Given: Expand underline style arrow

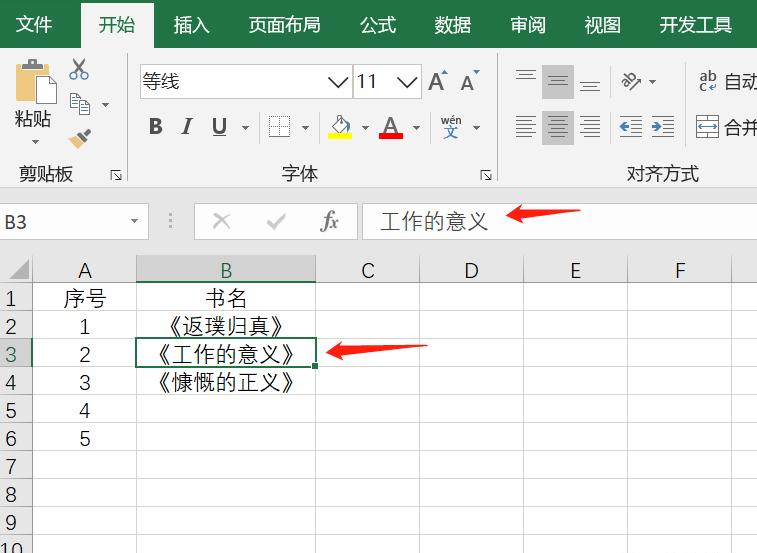Looking at the screenshot, I should [245, 128].
